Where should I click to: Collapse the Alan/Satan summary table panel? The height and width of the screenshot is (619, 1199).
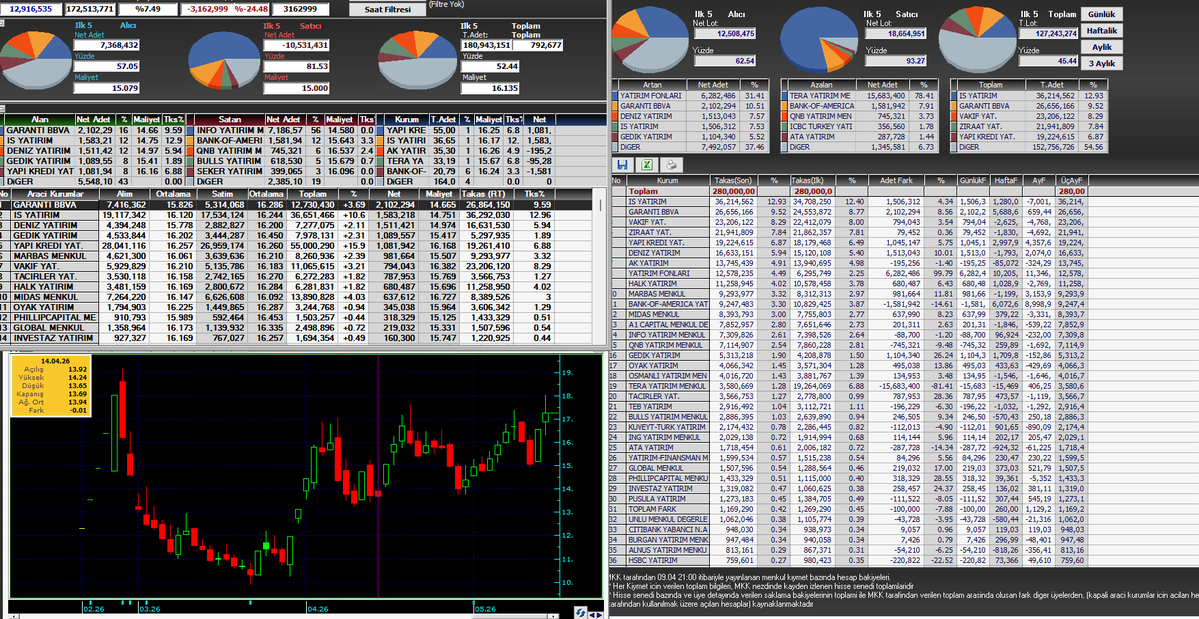click(x=2, y=109)
